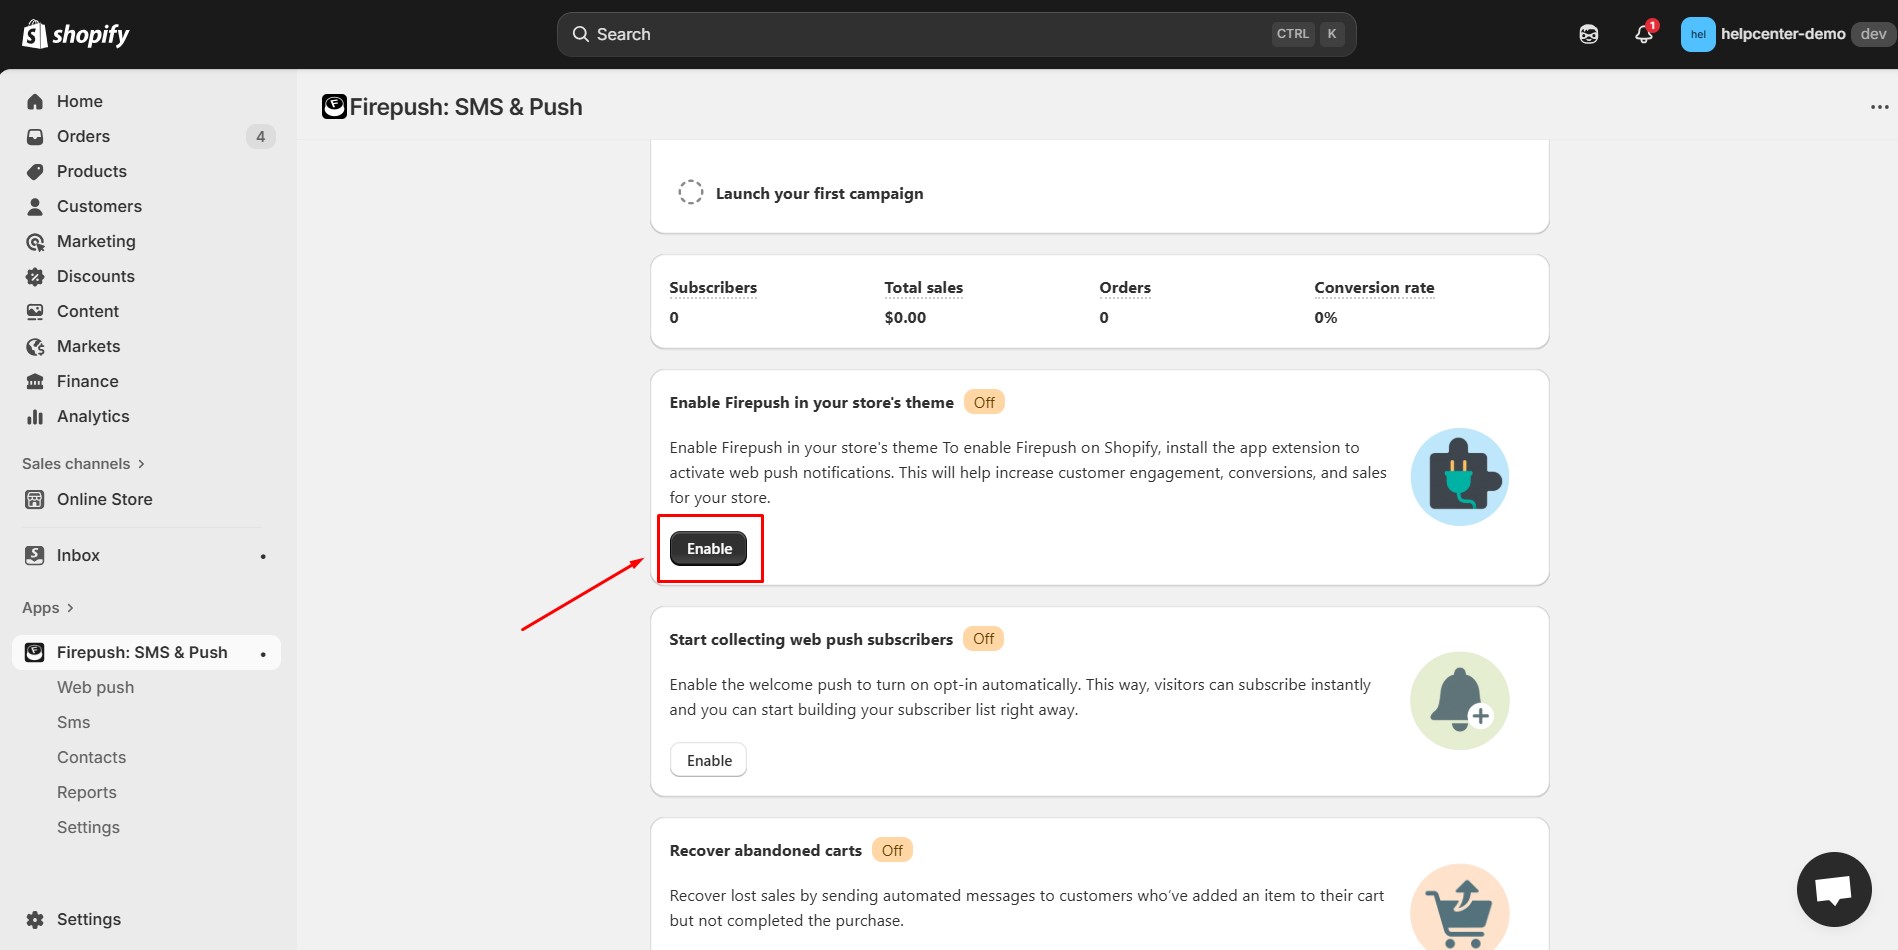Enable Firepush in your store's theme

(708, 549)
